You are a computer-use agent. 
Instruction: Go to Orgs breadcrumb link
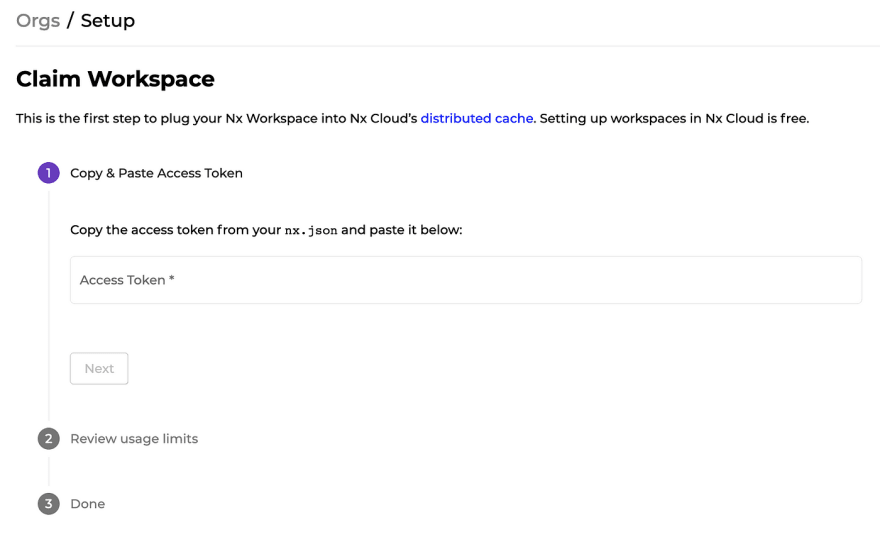point(38,21)
